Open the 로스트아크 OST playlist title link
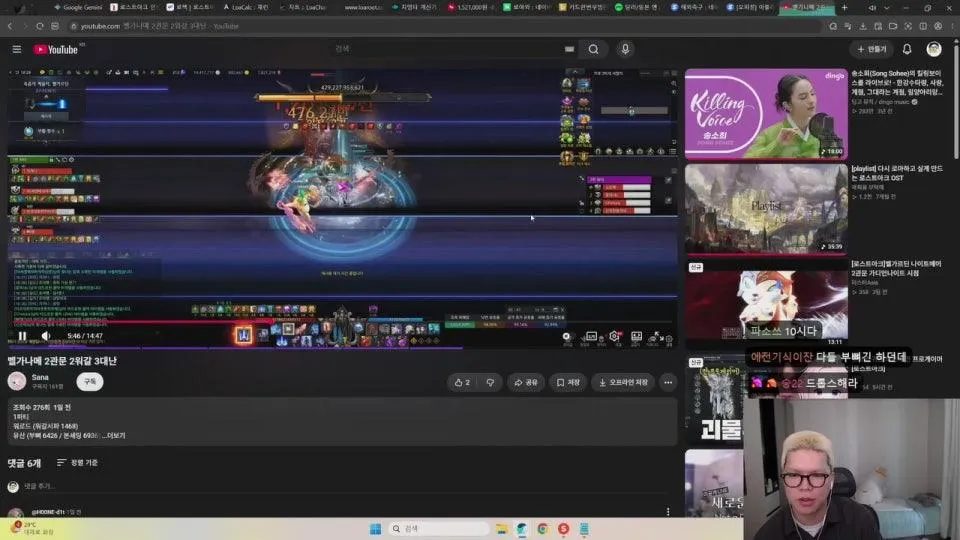The height and width of the screenshot is (540, 960). tap(897, 173)
